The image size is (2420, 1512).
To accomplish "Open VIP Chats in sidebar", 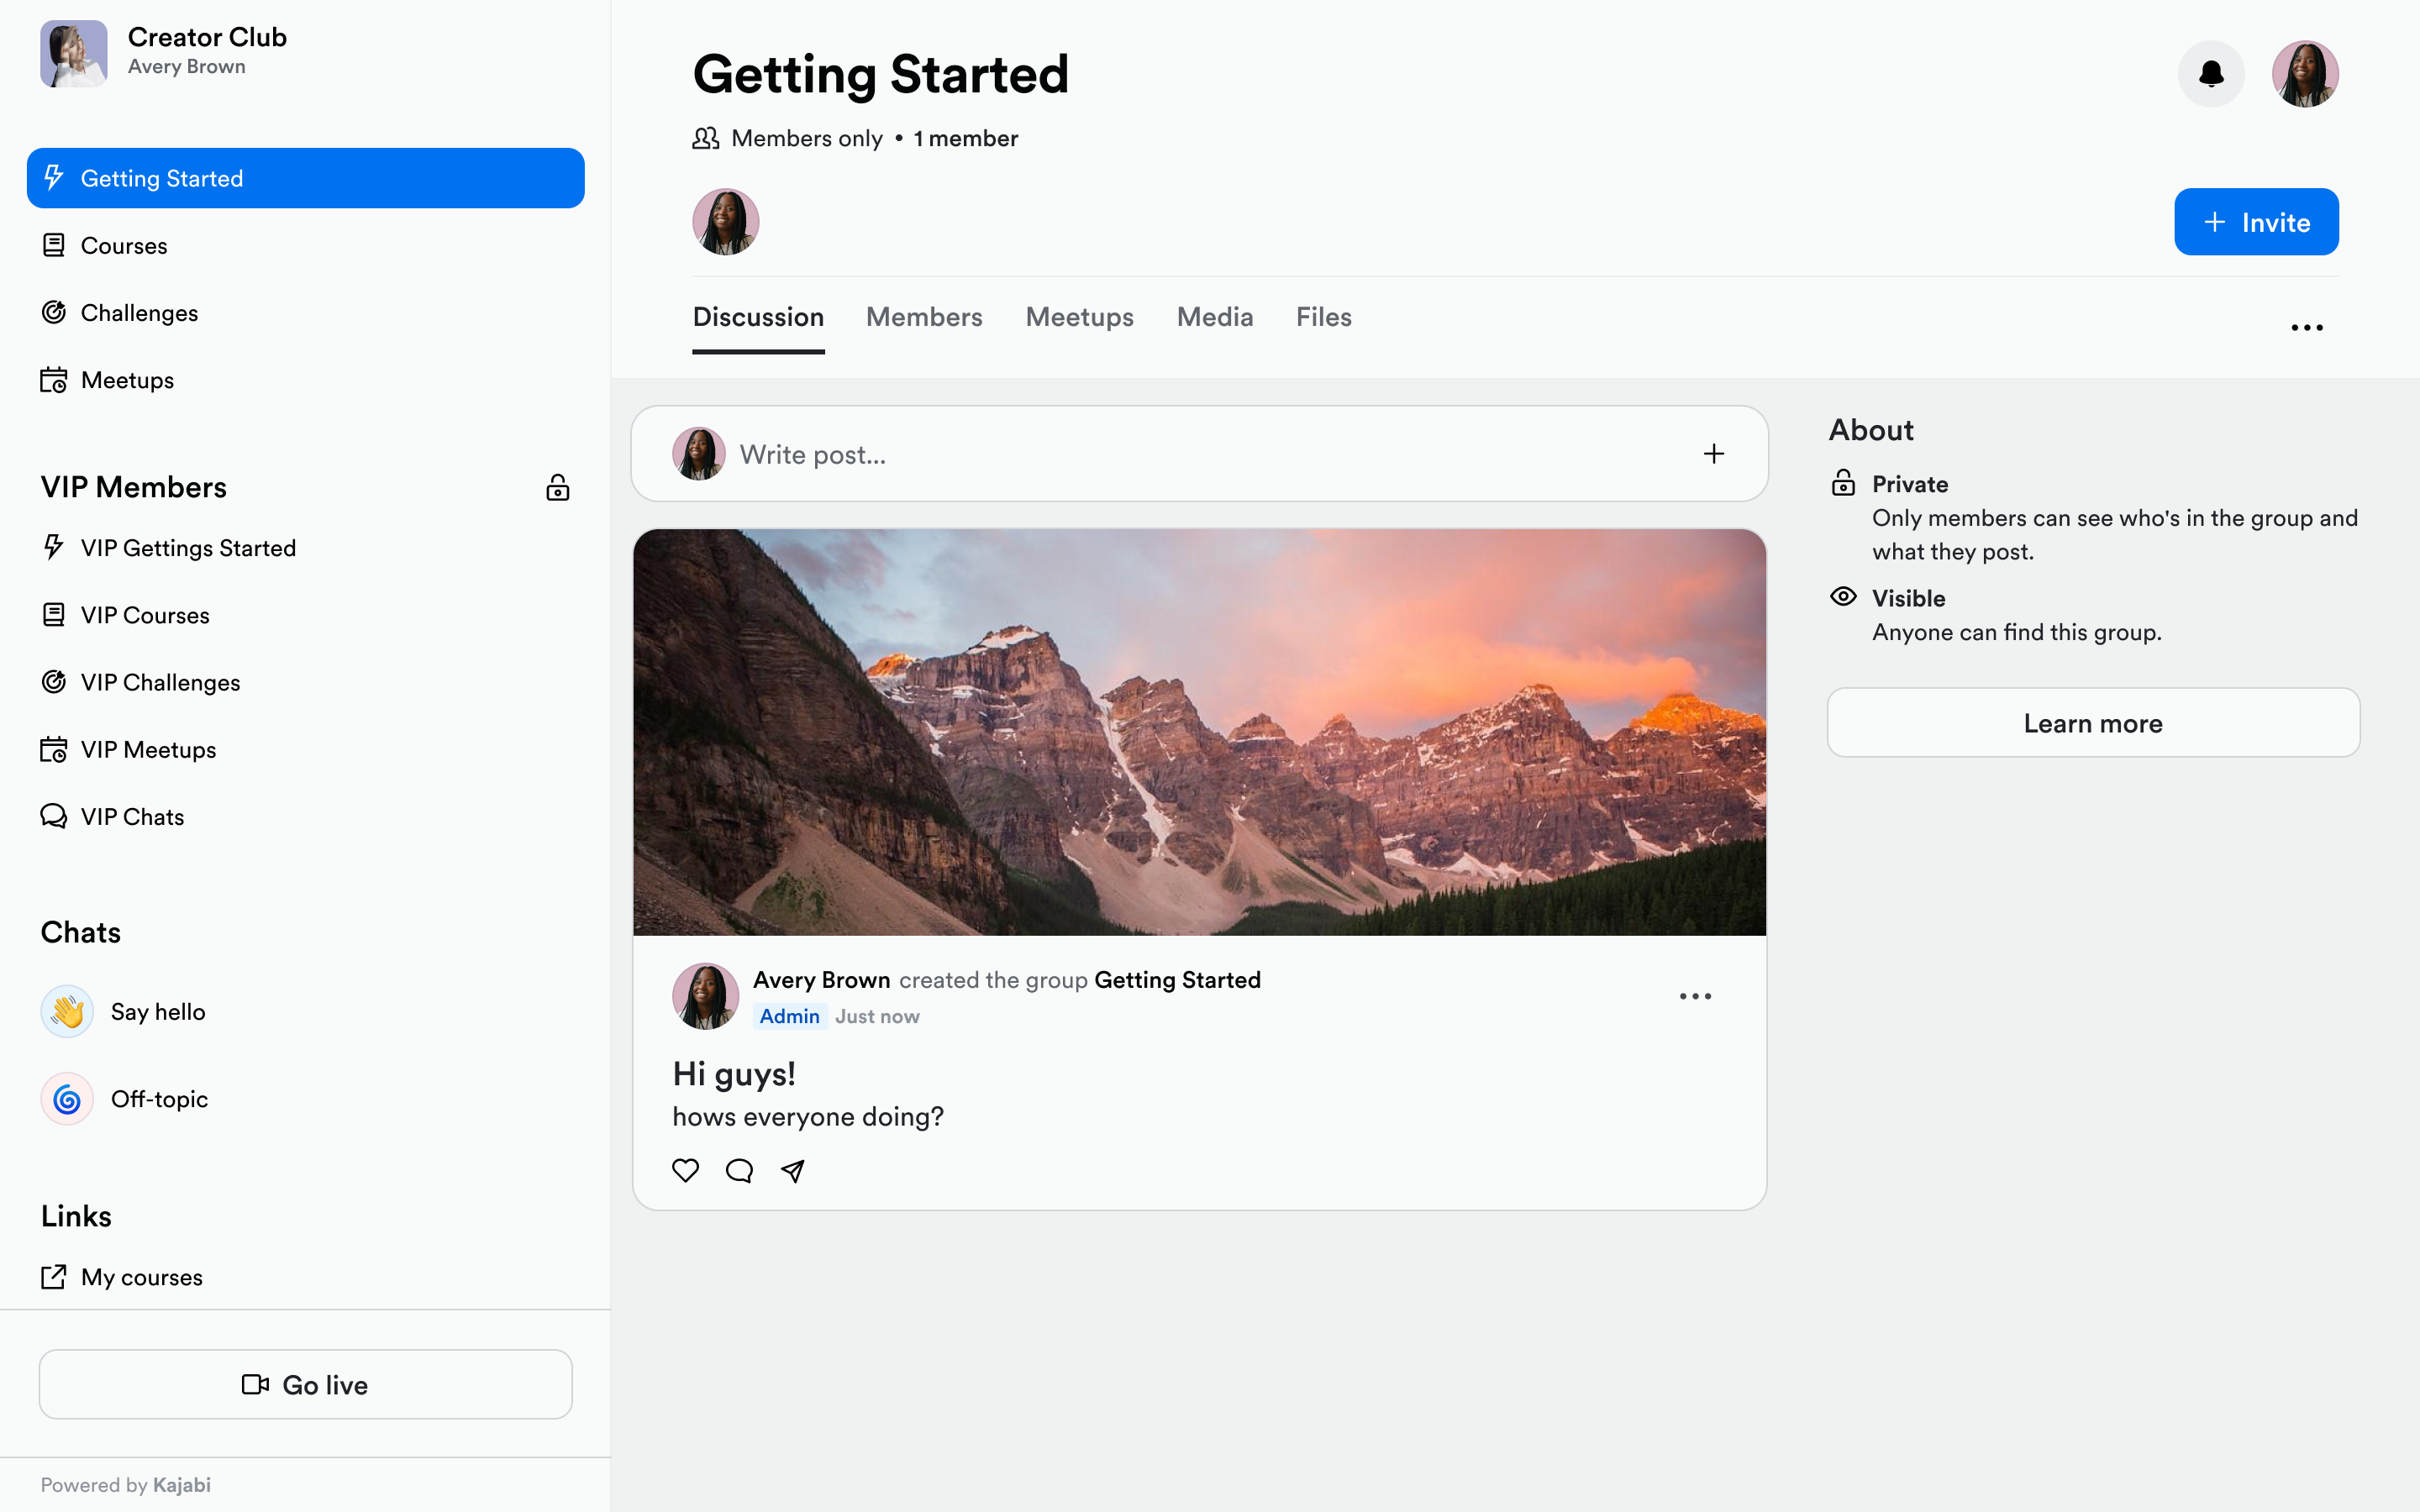I will [x=132, y=817].
